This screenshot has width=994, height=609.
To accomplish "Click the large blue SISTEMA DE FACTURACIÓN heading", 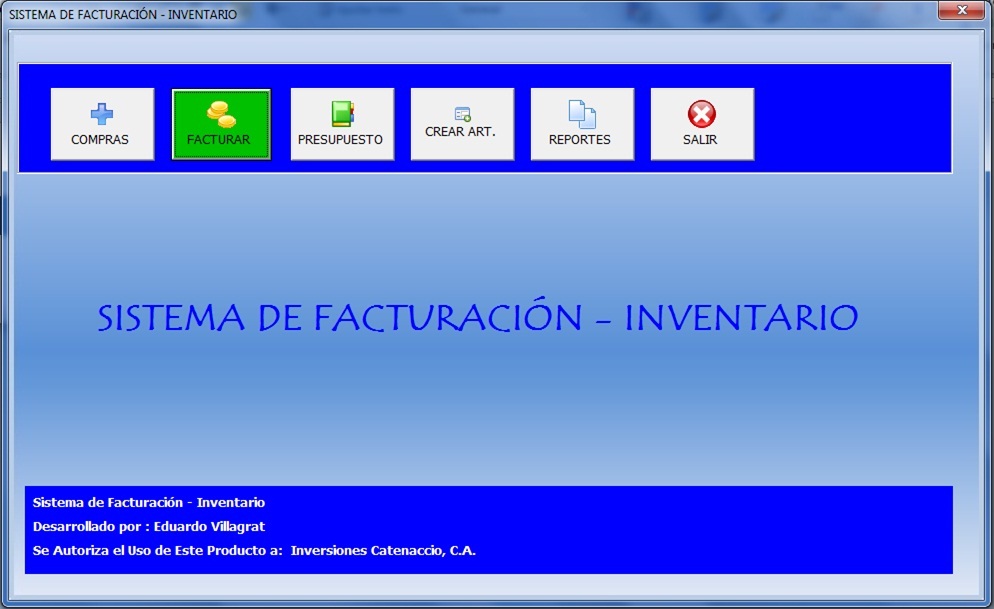I will (x=478, y=317).
